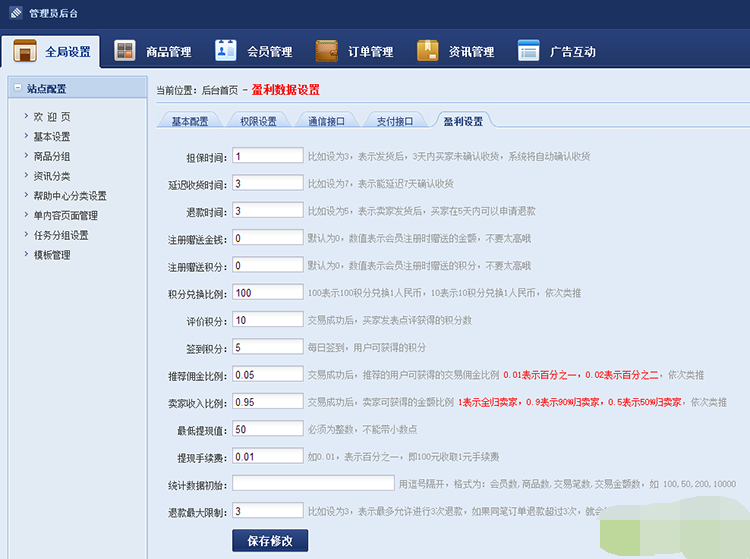
Task: Focus the 最低提现值 input field
Action: tap(268, 428)
